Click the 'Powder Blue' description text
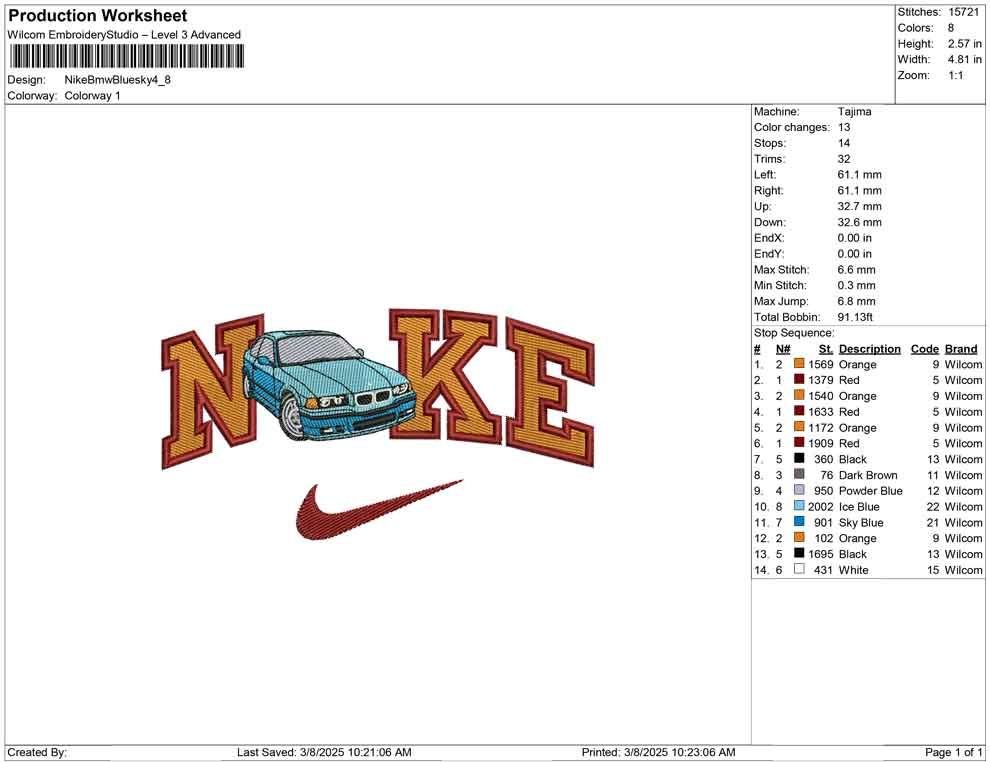The height and width of the screenshot is (762, 990). tap(870, 491)
